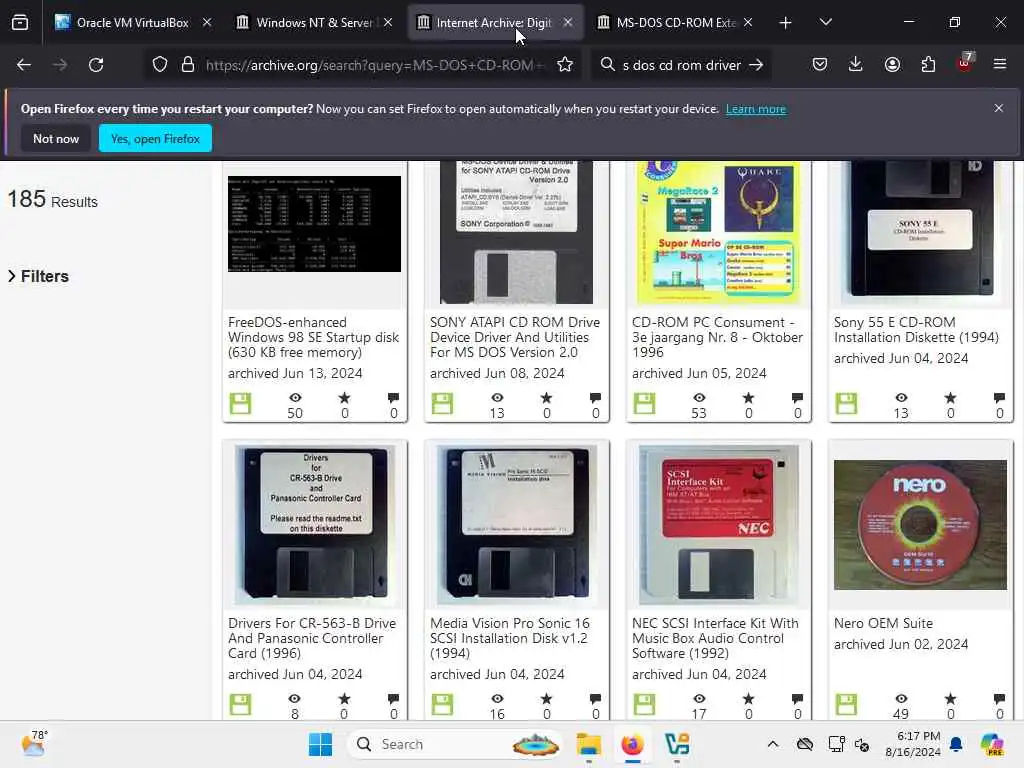The width and height of the screenshot is (1024, 768).
Task: Open the Extensions puzzle icon
Action: tap(928, 64)
